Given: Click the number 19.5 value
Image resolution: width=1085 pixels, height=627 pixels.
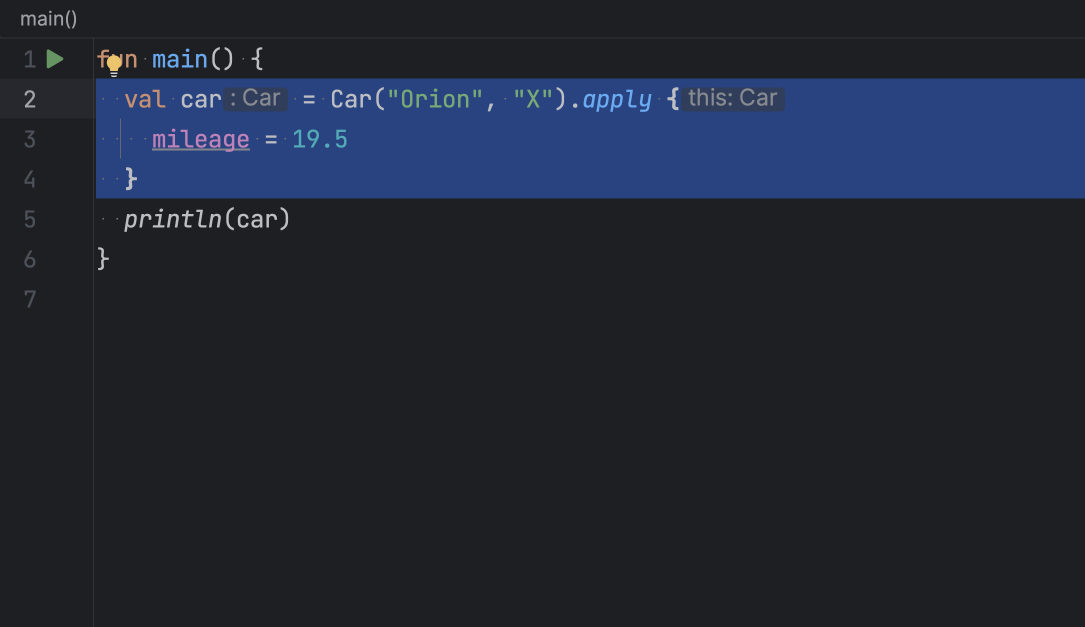Looking at the screenshot, I should click(320, 139).
